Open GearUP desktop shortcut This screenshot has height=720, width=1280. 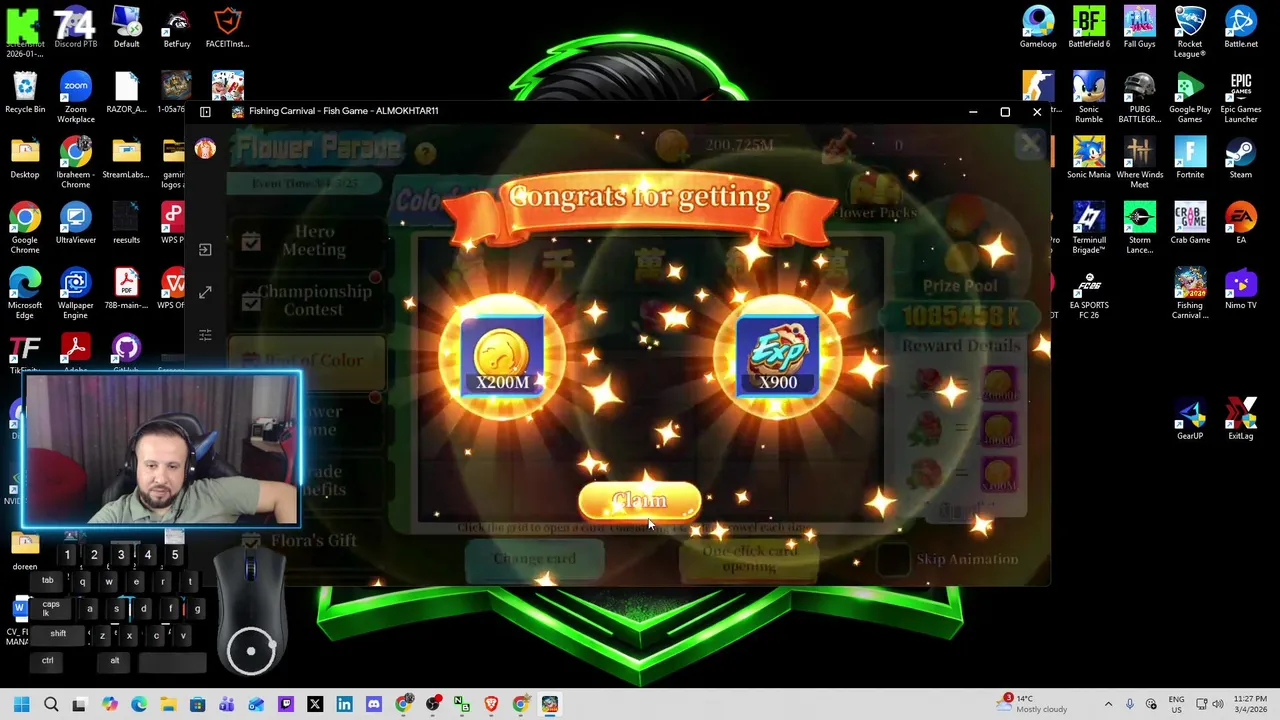(1190, 419)
